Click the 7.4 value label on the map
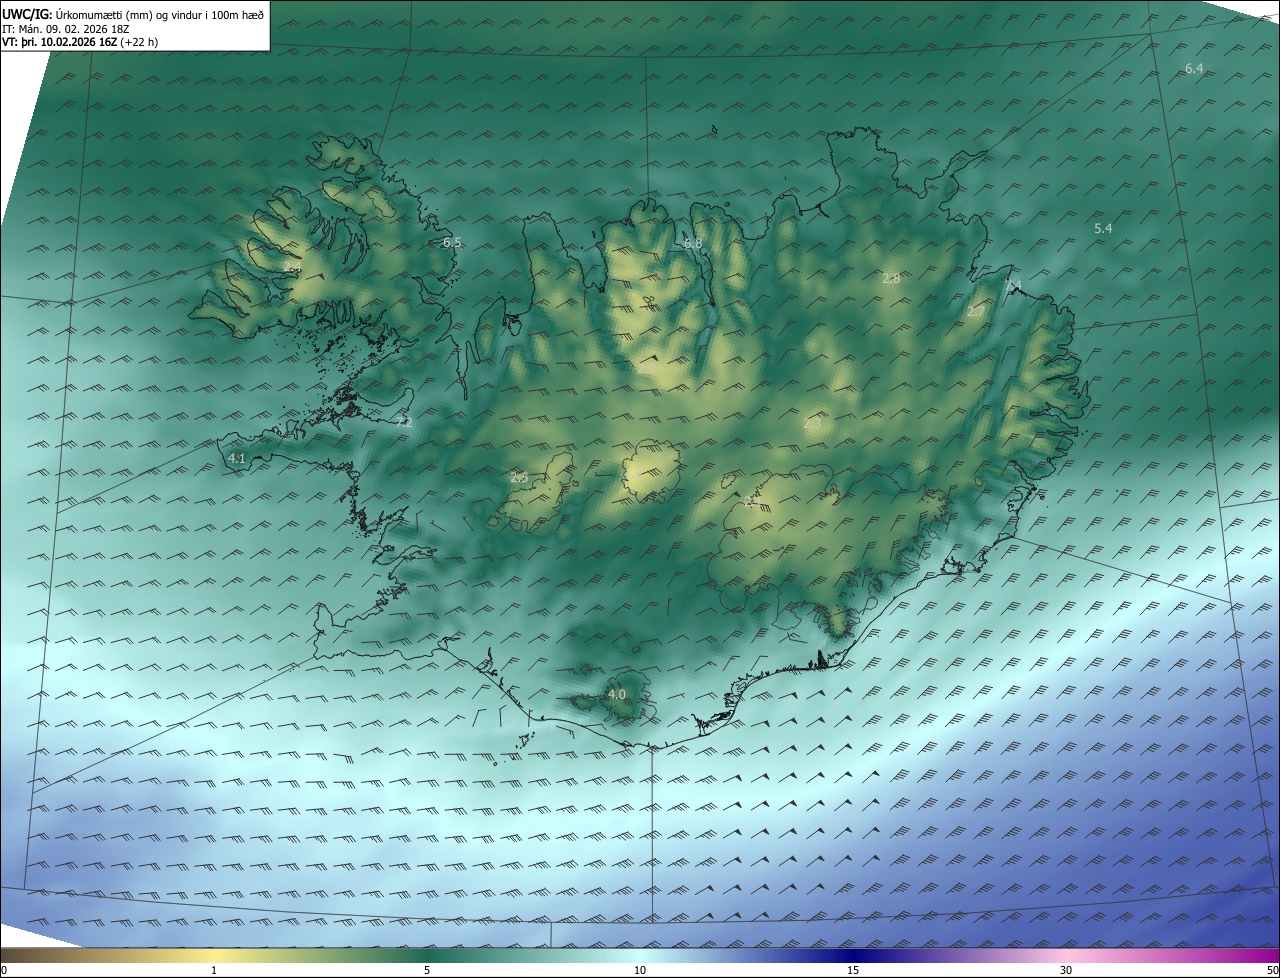The height and width of the screenshot is (978, 1280). (1013, 286)
